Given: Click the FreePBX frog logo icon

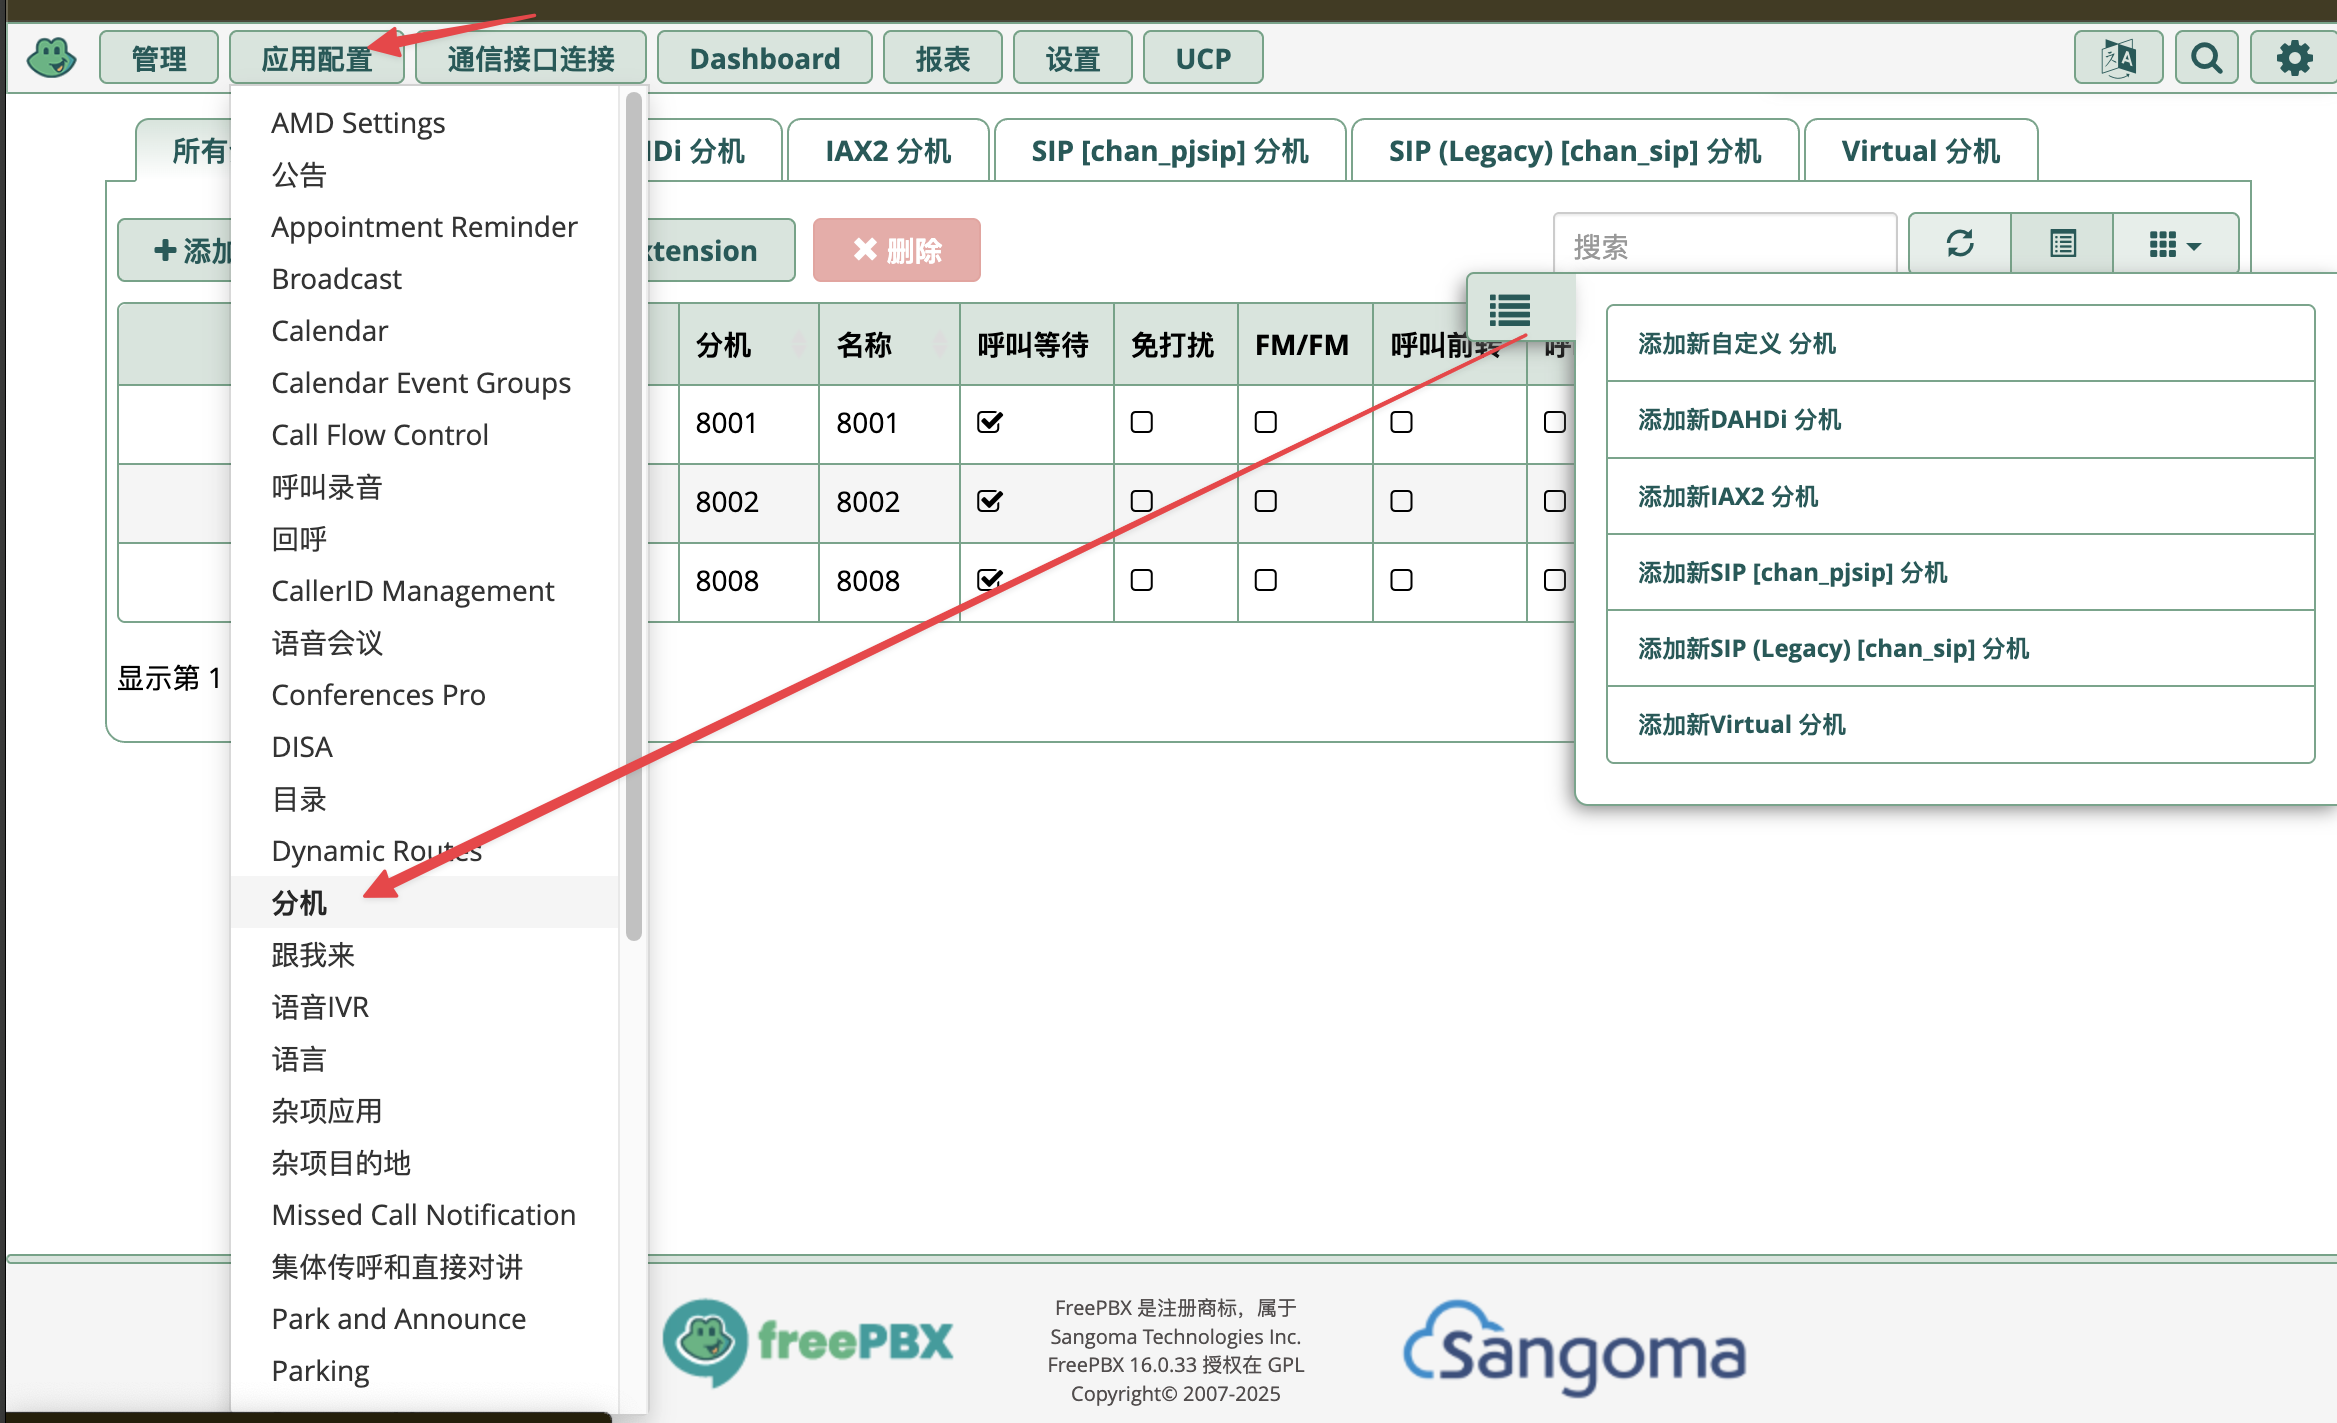Looking at the screenshot, I should coord(51,58).
